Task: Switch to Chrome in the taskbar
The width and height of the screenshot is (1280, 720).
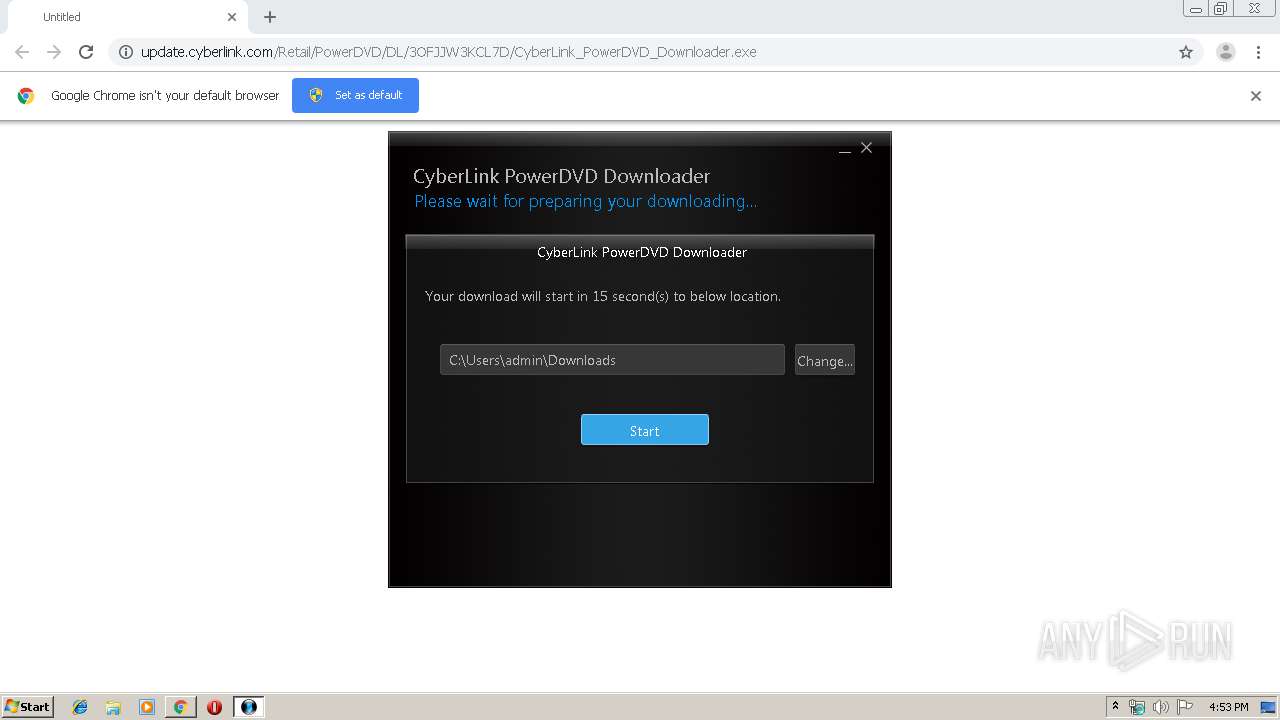Action: 180,707
